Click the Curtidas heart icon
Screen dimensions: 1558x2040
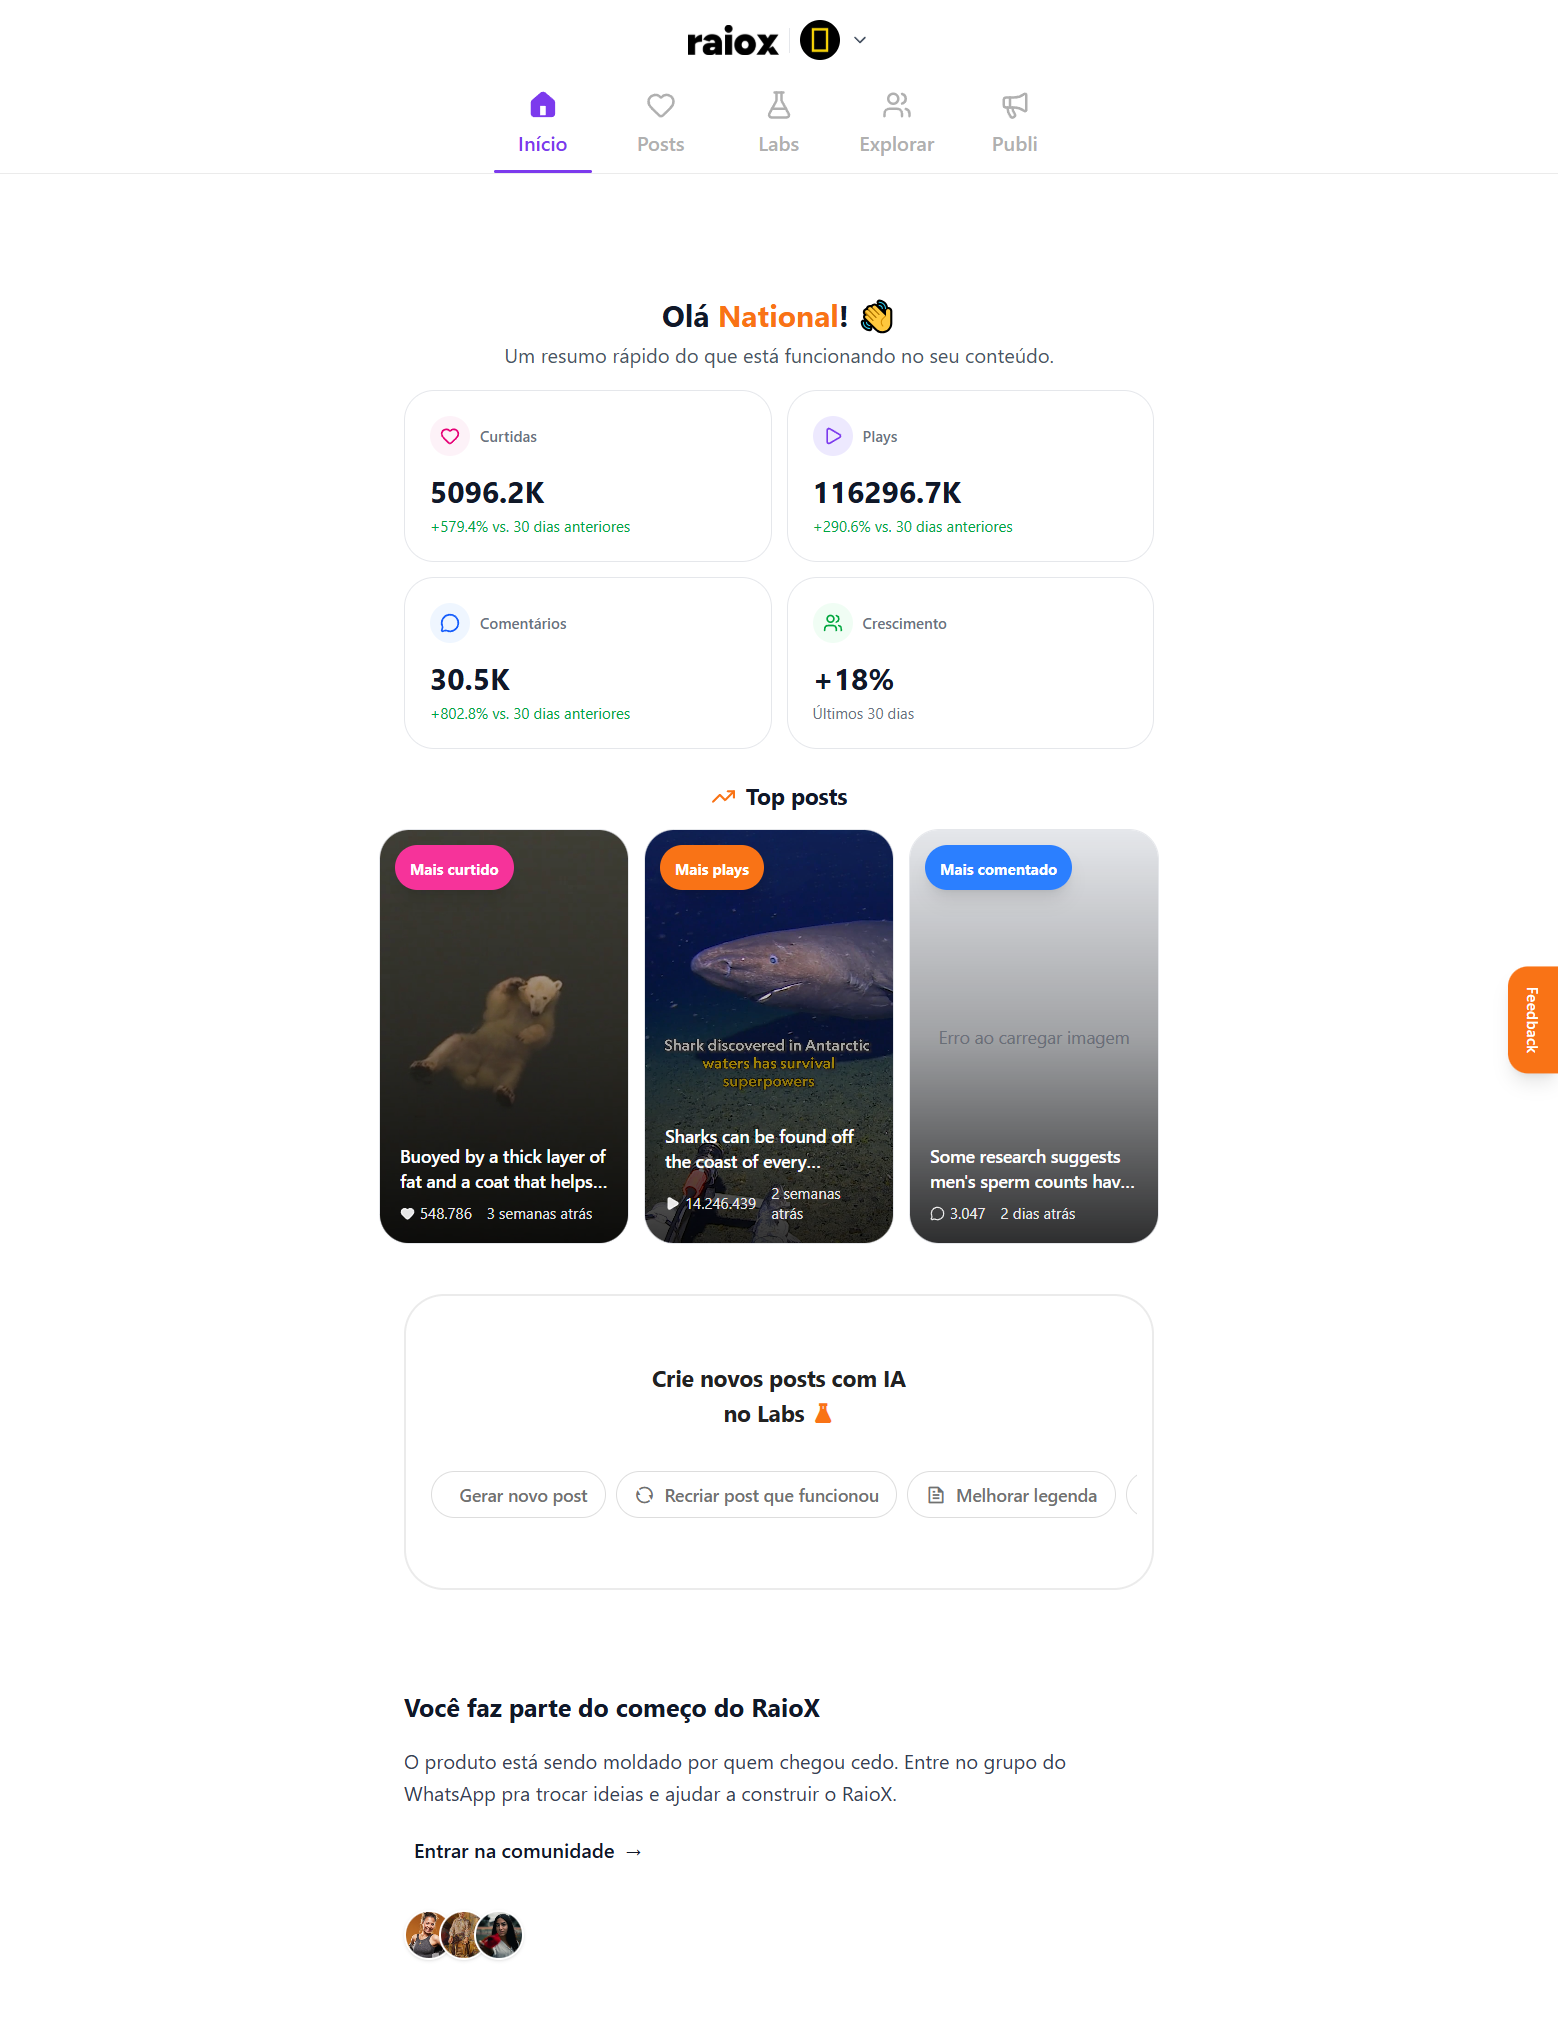tap(450, 436)
